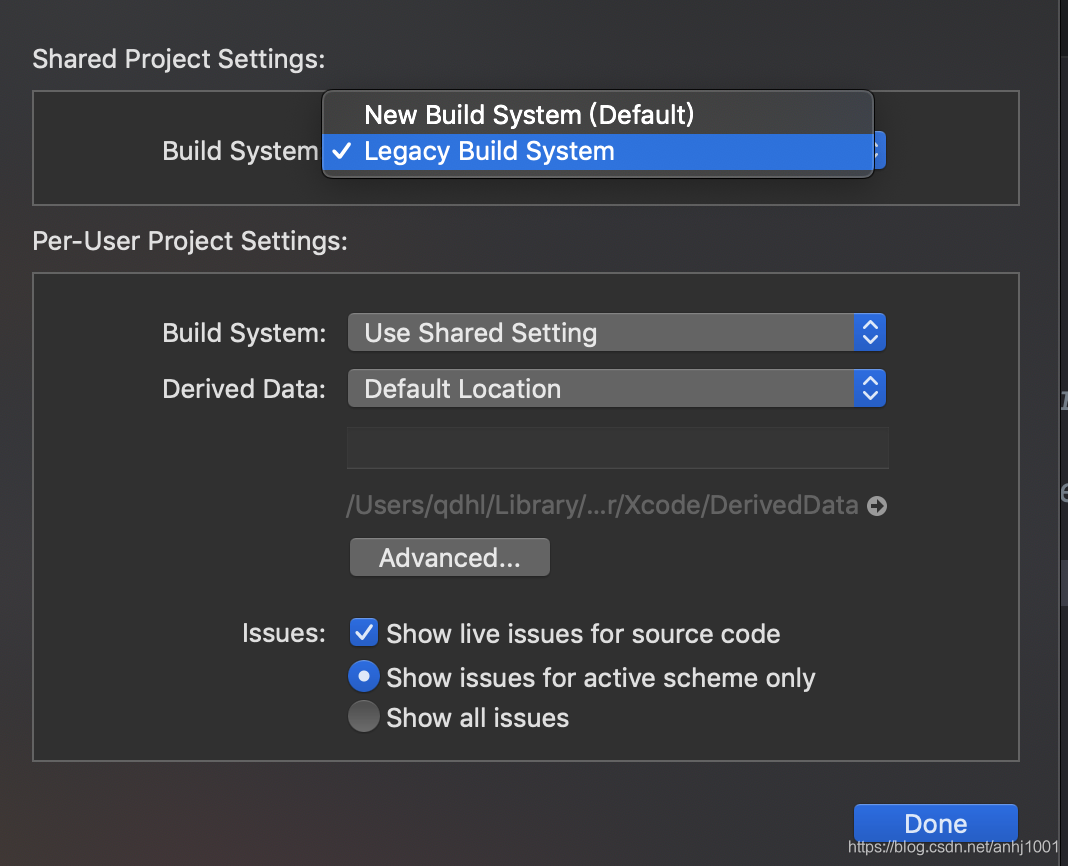Viewport: 1068px width, 866px height.
Task: Click the Done button
Action: point(935,823)
